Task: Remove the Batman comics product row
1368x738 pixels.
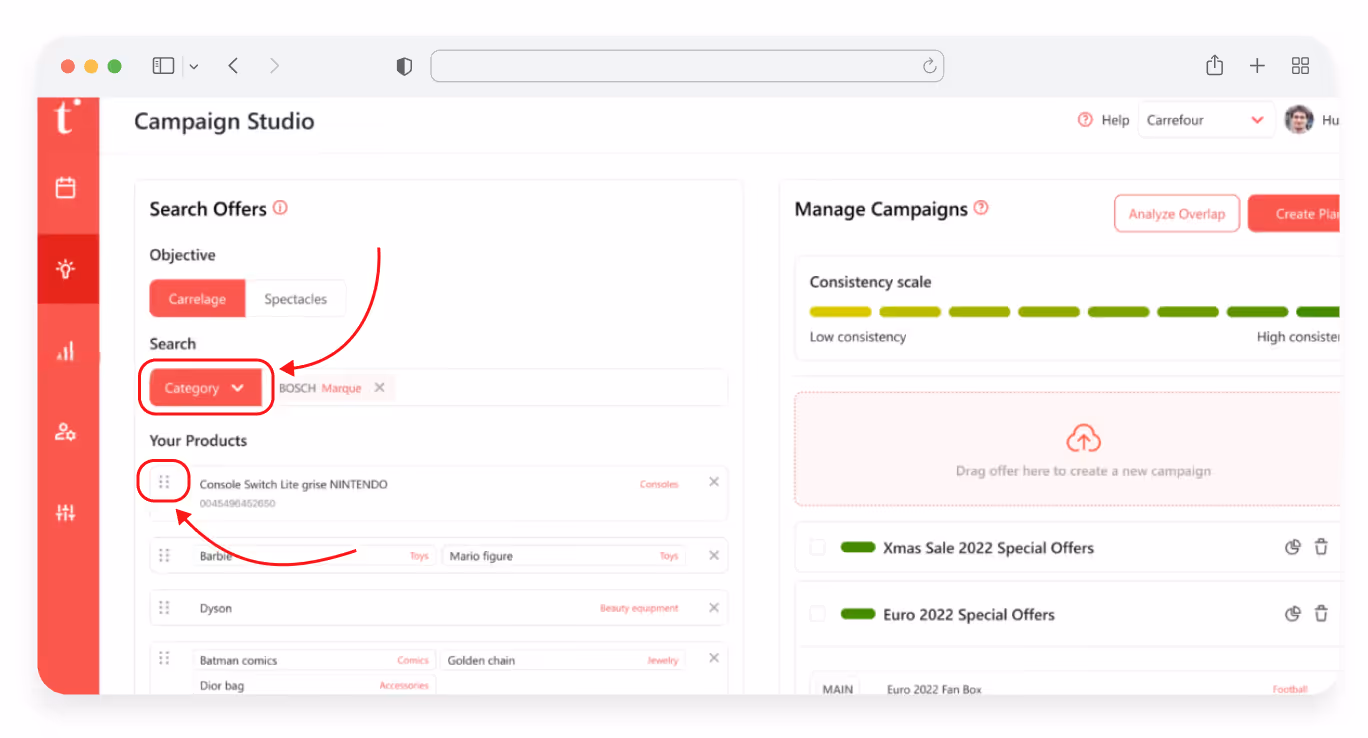Action: click(x=714, y=658)
